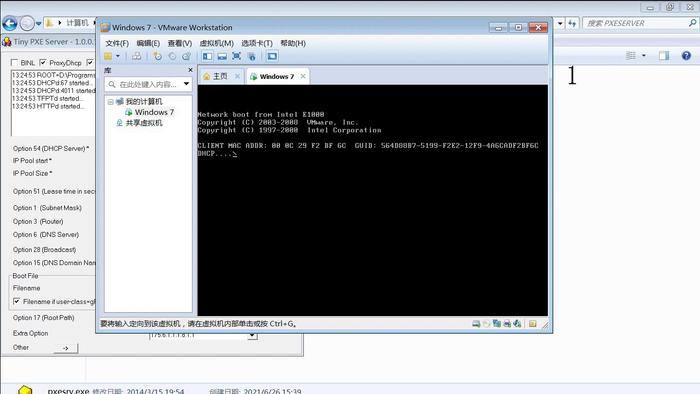
Task: Click the Other '->' button in PXE Server
Action: point(66,348)
